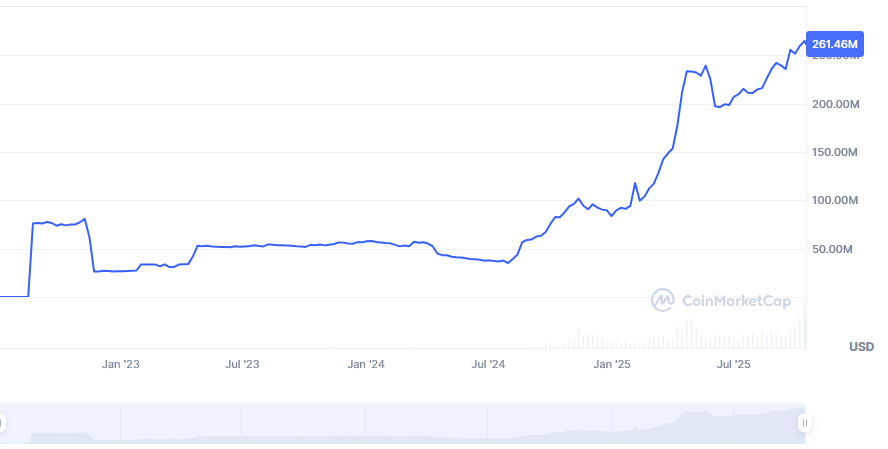The width and height of the screenshot is (888, 449).
Task: Click the CoinMarketCap logo icon watermark
Action: 663,300
